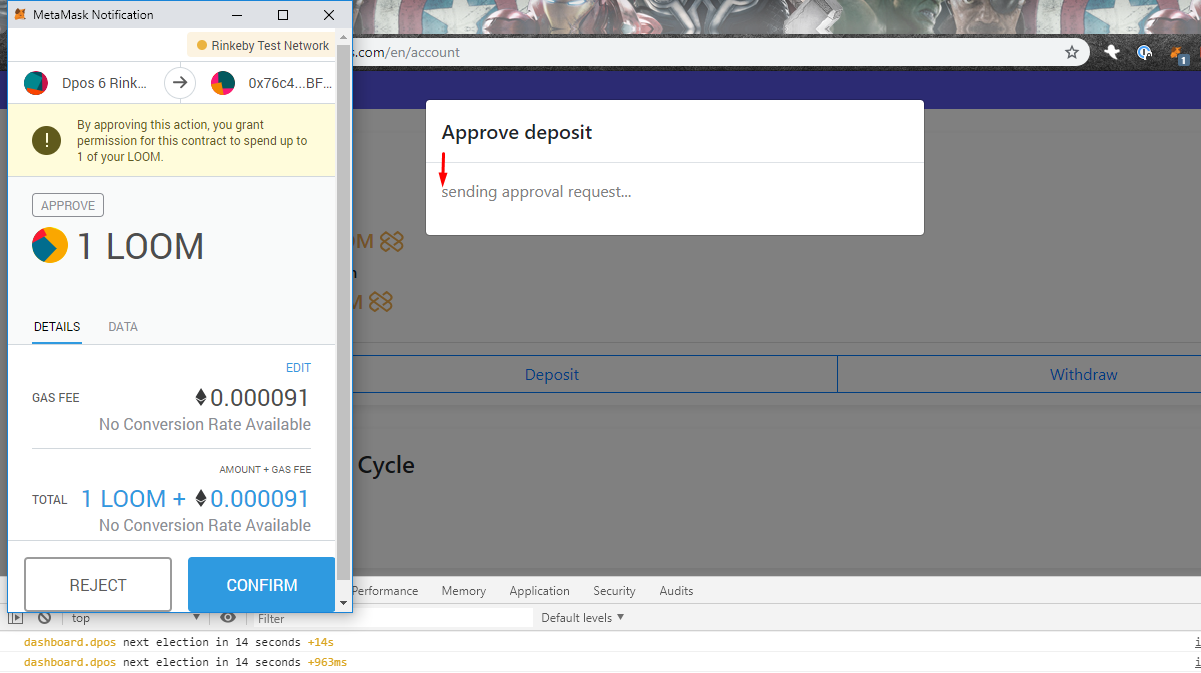Screen dimensions: 1201x673
Task: Toggle the live expression eye icon
Action: tap(227, 617)
